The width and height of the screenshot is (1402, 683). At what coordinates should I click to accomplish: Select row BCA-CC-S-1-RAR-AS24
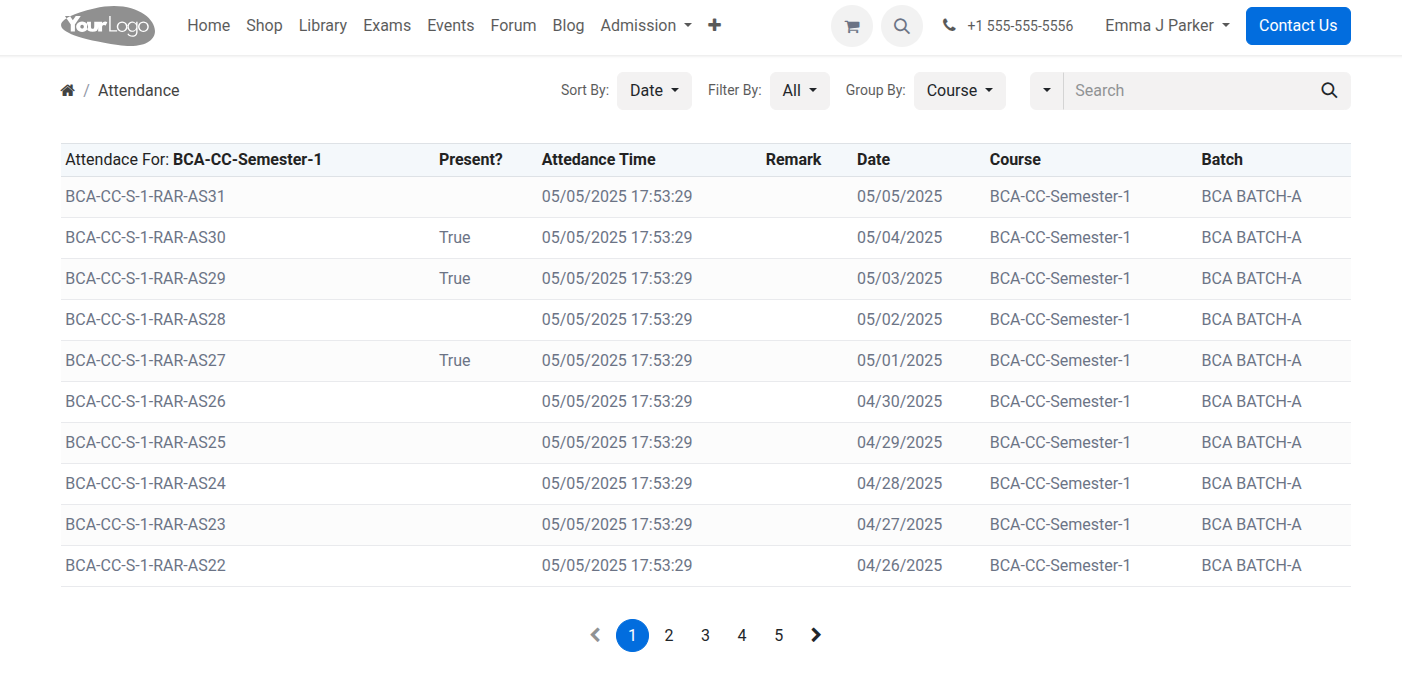click(706, 484)
